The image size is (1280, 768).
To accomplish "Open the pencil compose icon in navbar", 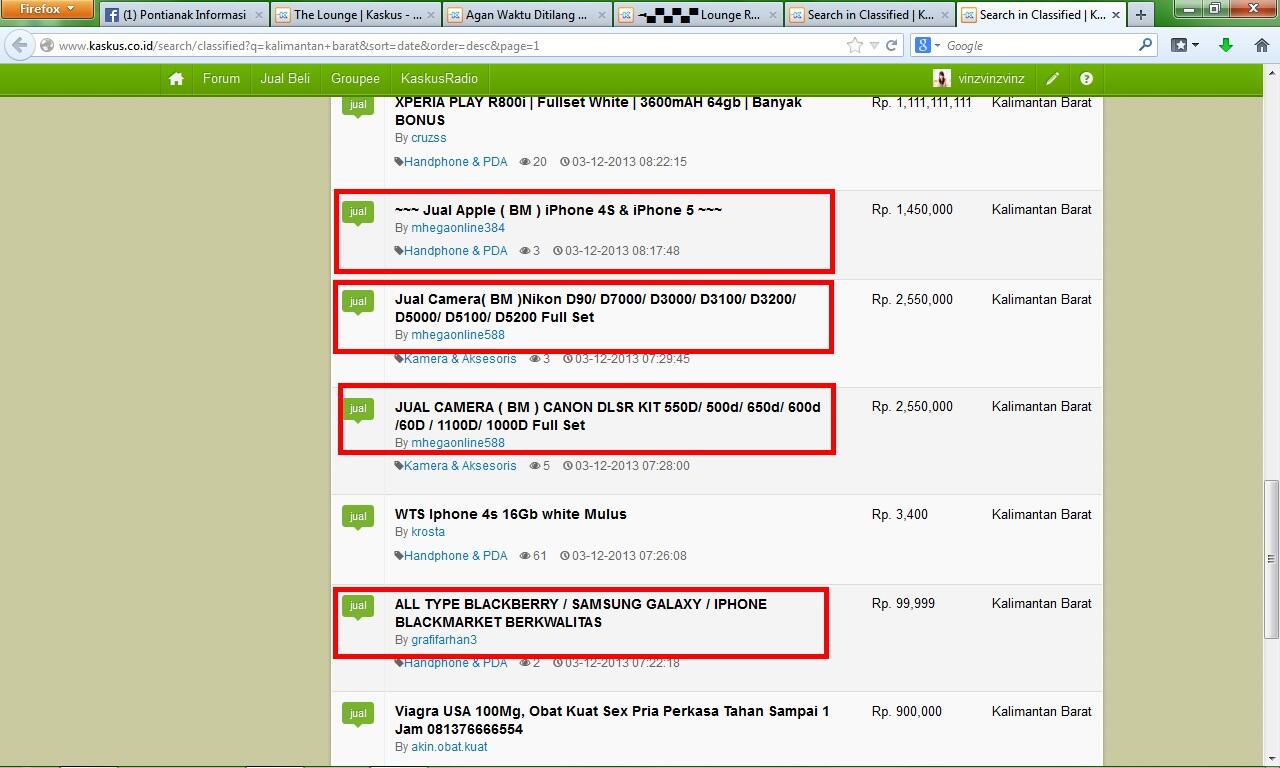I will coord(1053,79).
